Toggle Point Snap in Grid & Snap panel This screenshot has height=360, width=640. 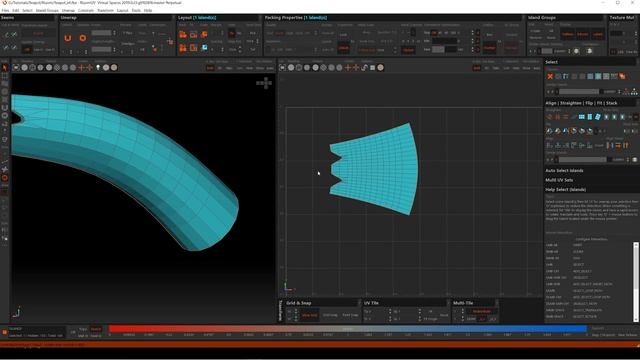[x=350, y=315]
